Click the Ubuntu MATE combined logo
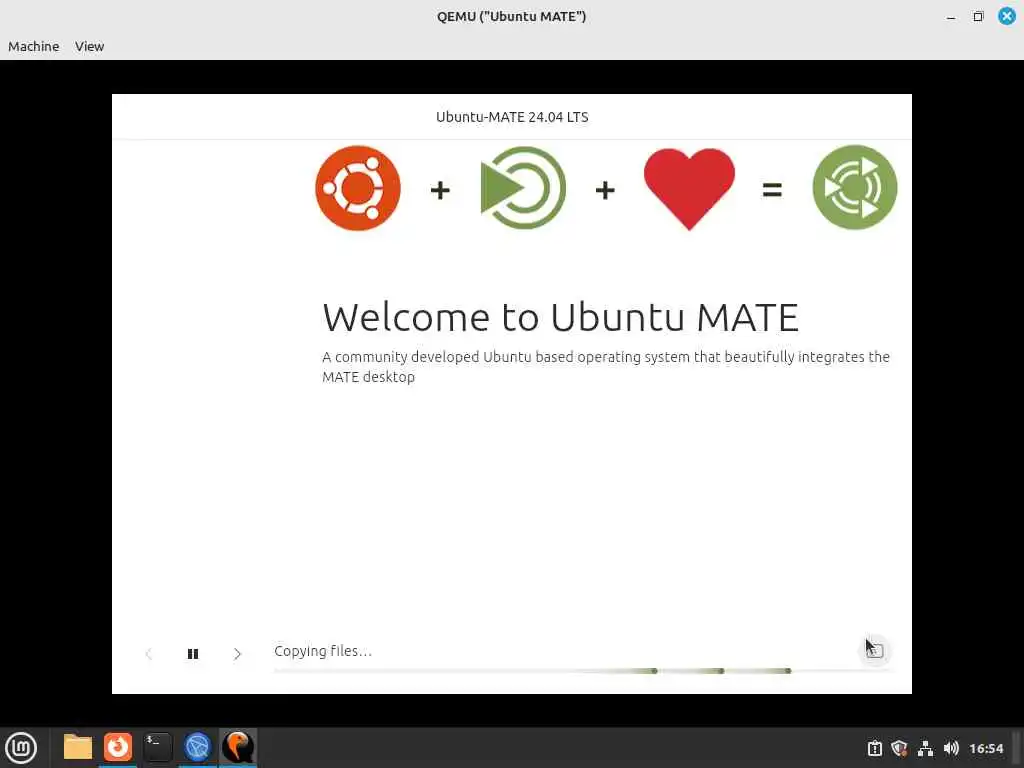The width and height of the screenshot is (1024, 768). 855,187
